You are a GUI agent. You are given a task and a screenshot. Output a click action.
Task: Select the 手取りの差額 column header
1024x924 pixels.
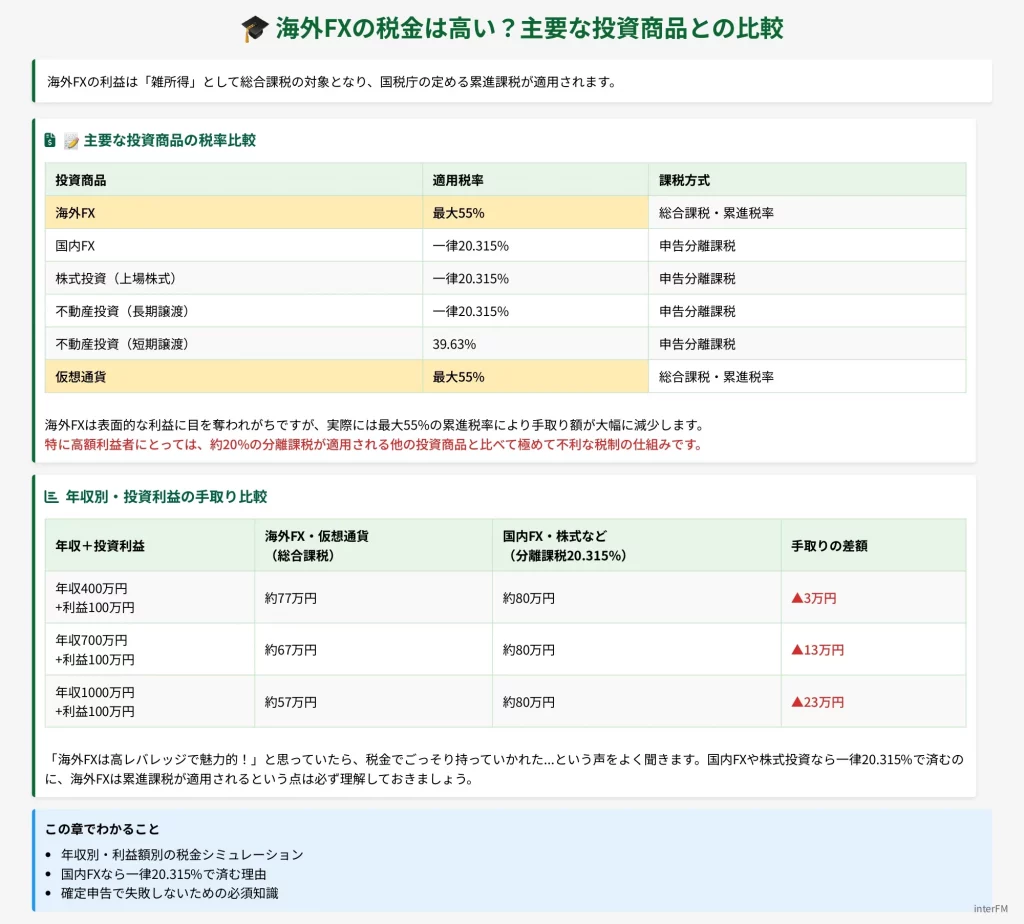tap(829, 546)
